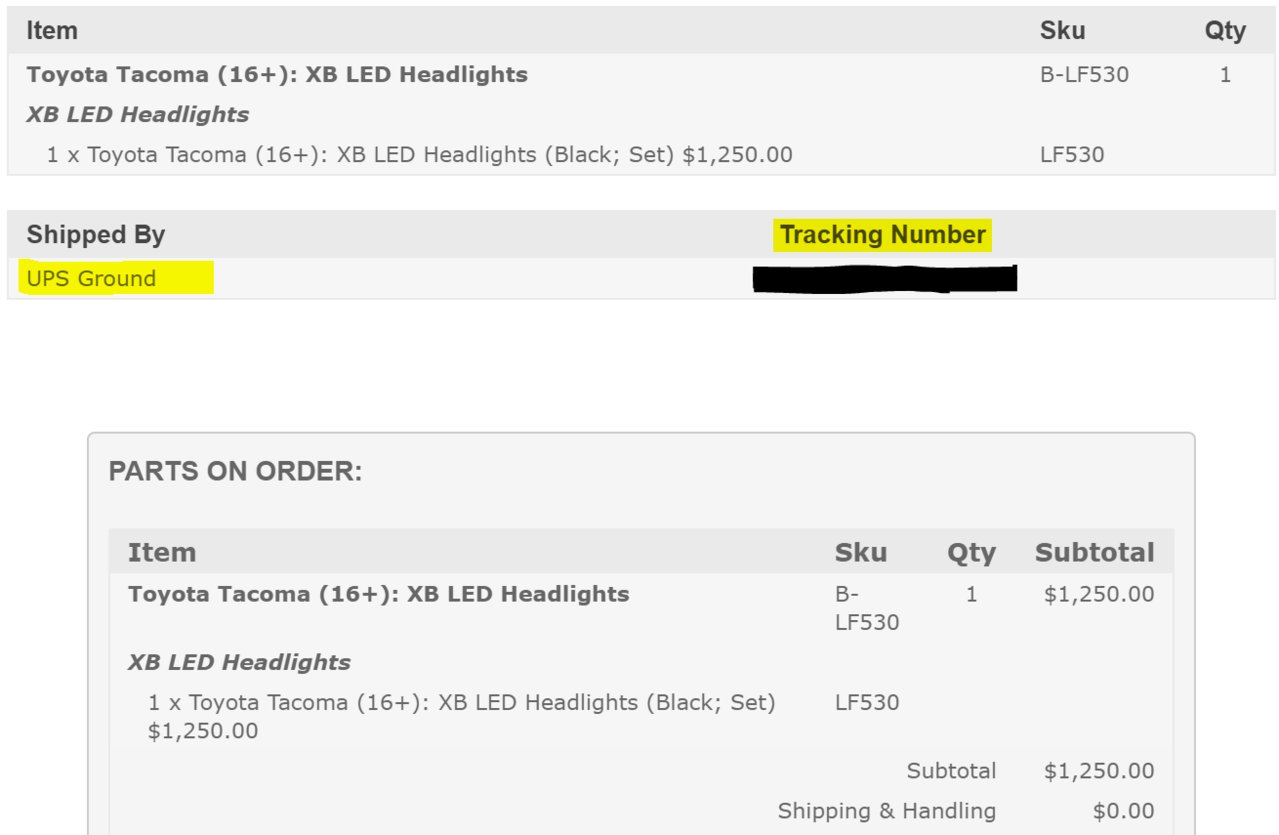Click the highlighted Tracking Number header
This screenshot has width=1279, height=835.
(x=883, y=235)
